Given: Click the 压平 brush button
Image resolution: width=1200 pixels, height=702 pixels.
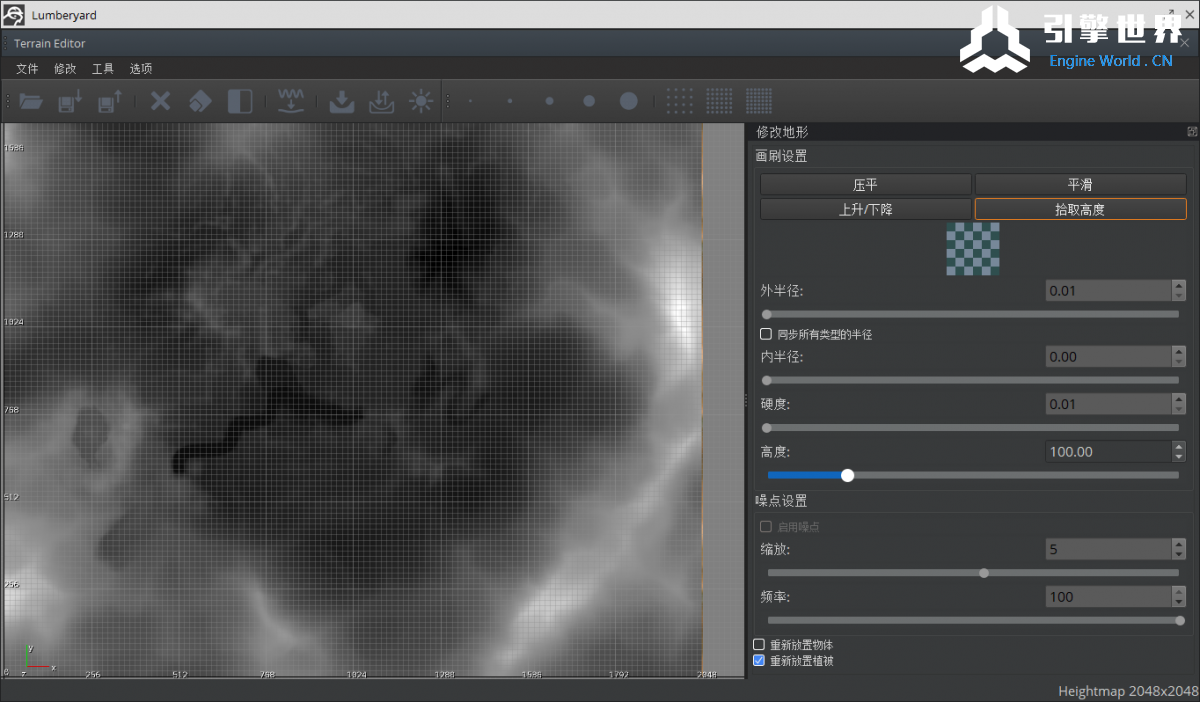Looking at the screenshot, I should [865, 185].
